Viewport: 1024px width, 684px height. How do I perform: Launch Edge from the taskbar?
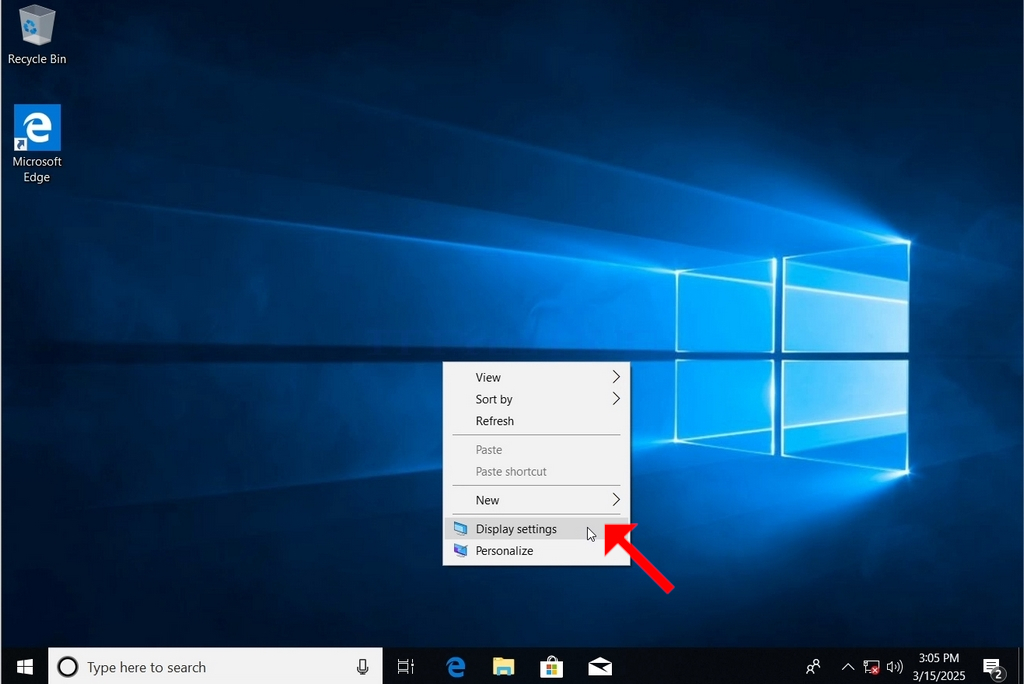pyautogui.click(x=455, y=667)
